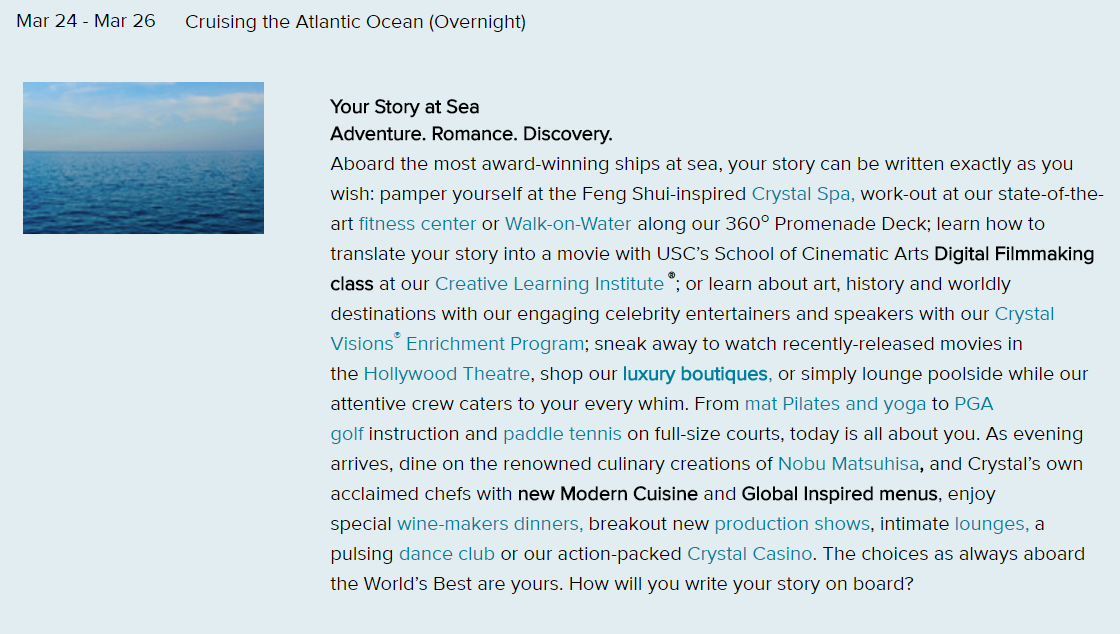Open the lounges link
Image resolution: width=1120 pixels, height=634 pixels.
[991, 524]
